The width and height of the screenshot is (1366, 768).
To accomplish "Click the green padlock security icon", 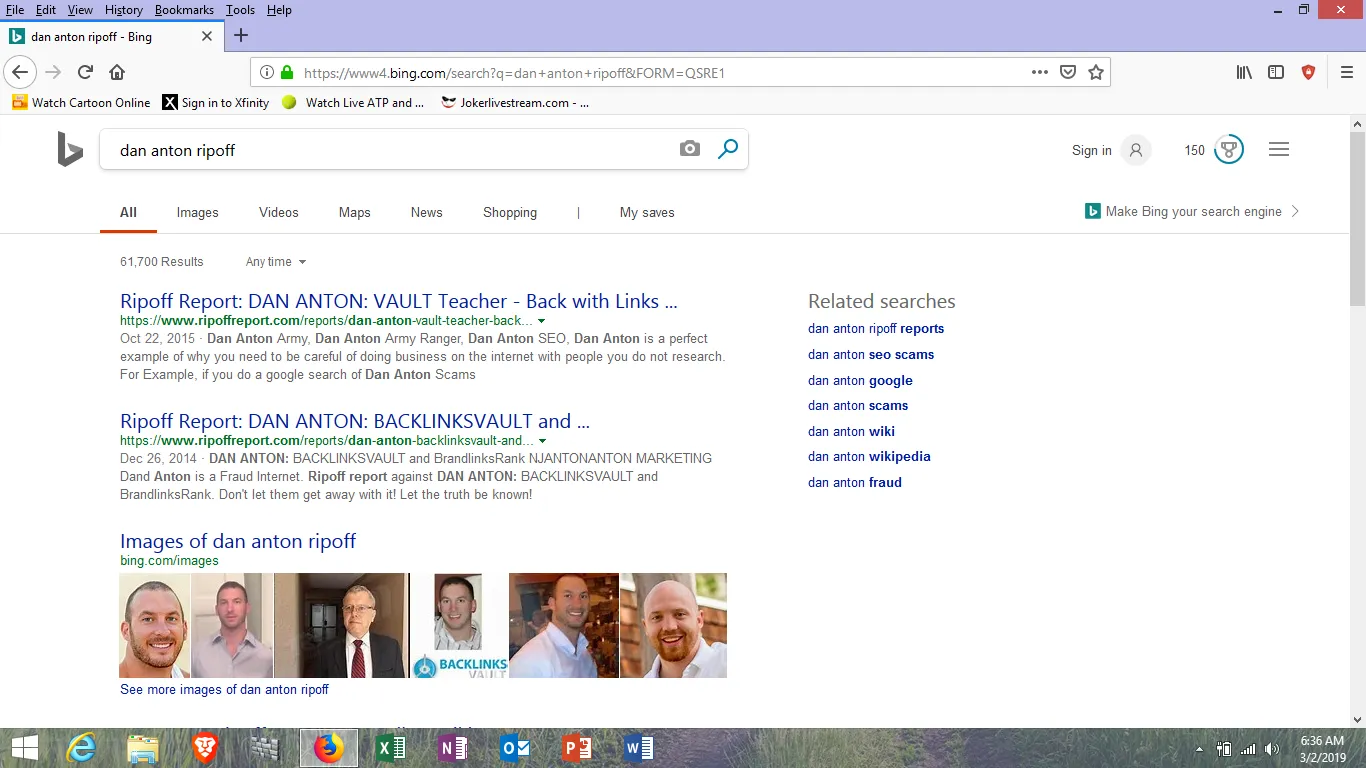I will 287,72.
